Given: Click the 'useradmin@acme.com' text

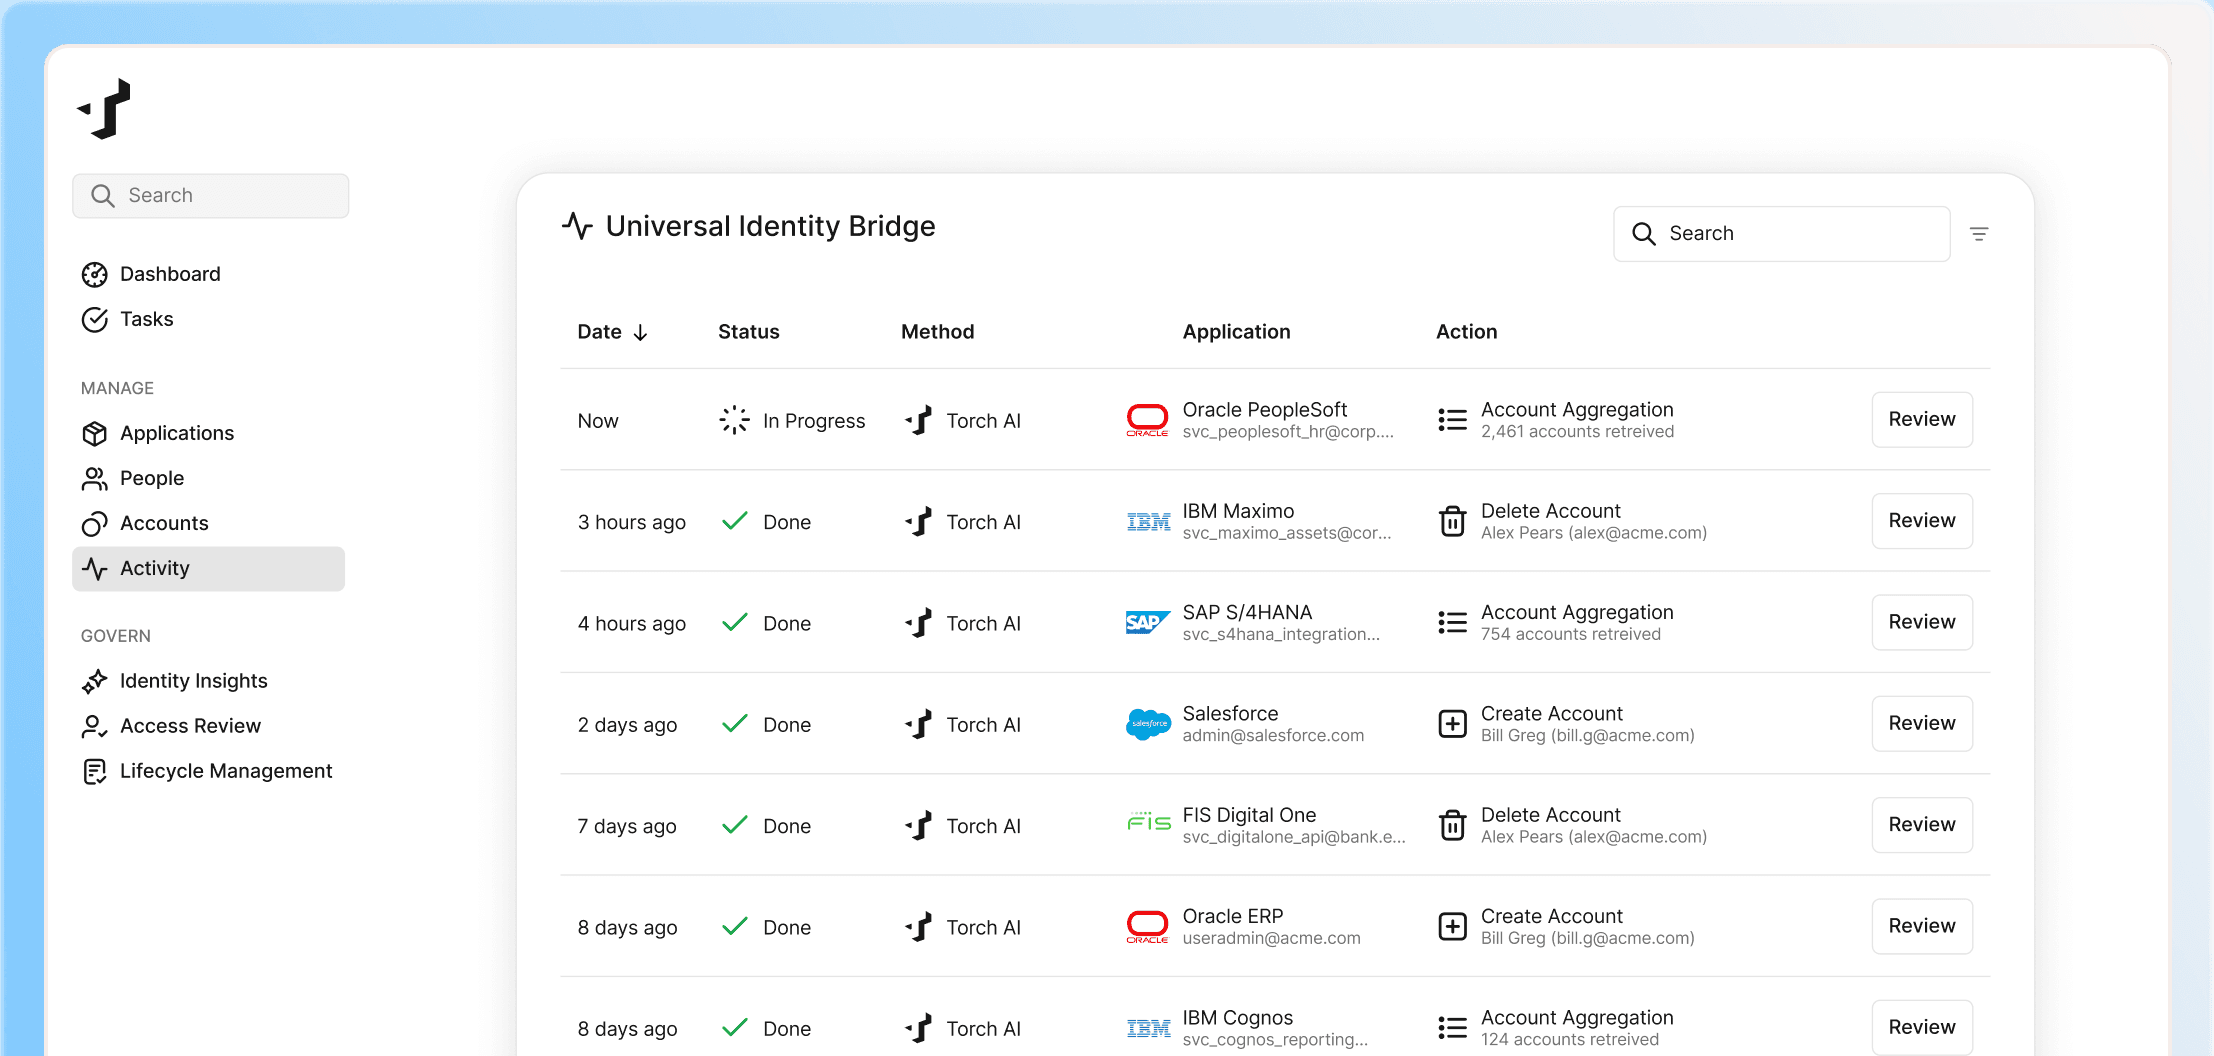Looking at the screenshot, I should point(1271,939).
